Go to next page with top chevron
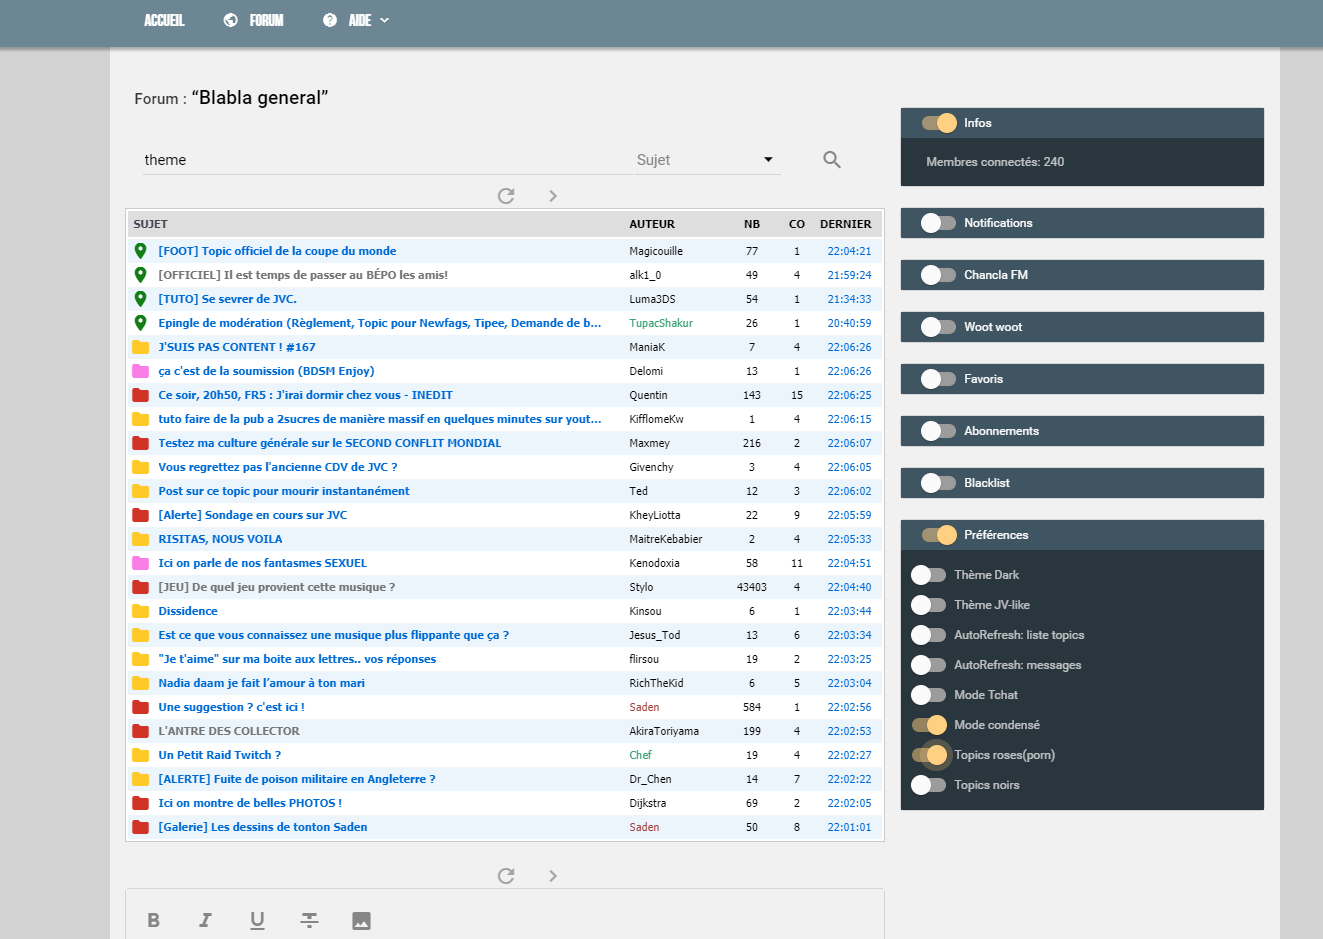Viewport: 1323px width, 939px height. 553,196
